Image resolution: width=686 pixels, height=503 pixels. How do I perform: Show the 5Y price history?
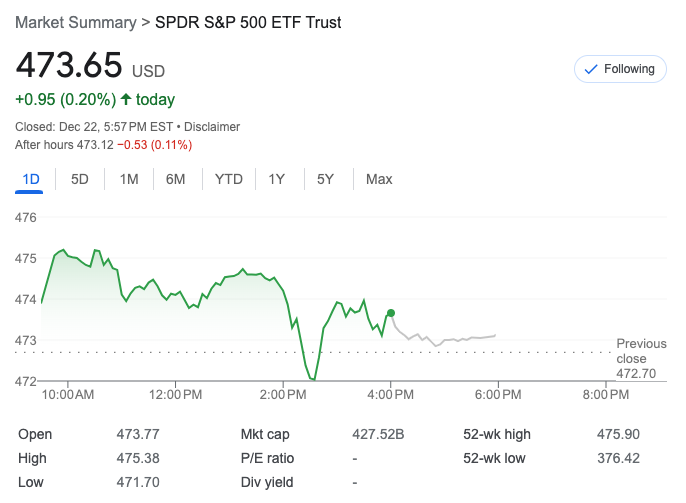pyautogui.click(x=325, y=179)
